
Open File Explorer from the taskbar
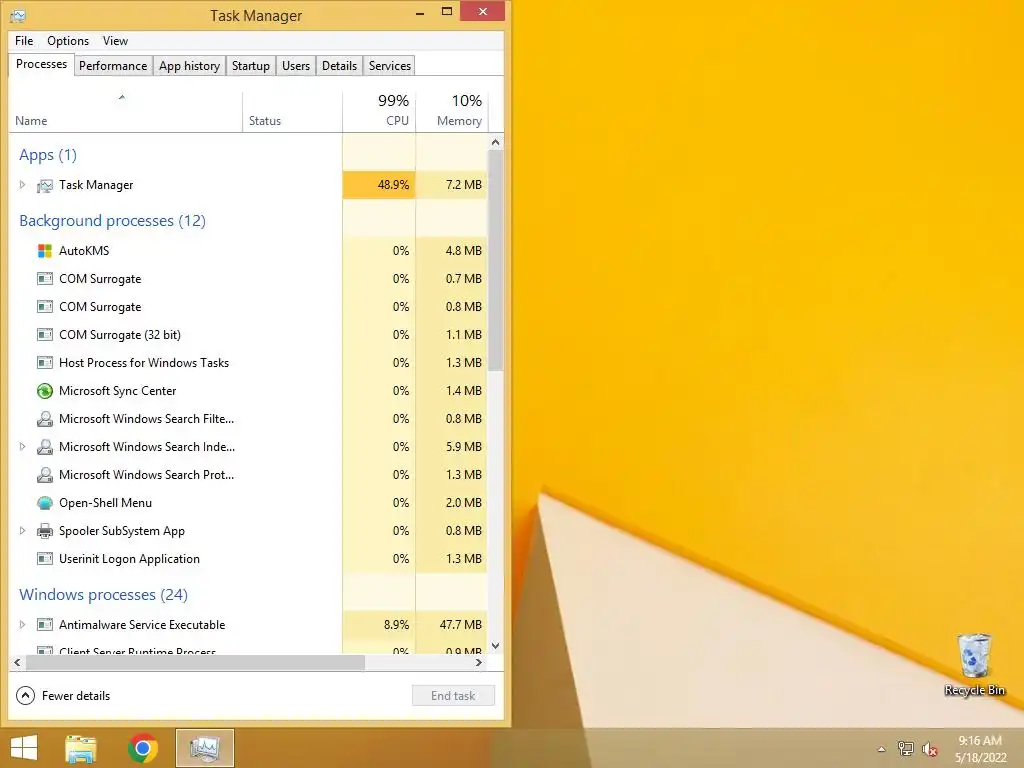tap(81, 748)
